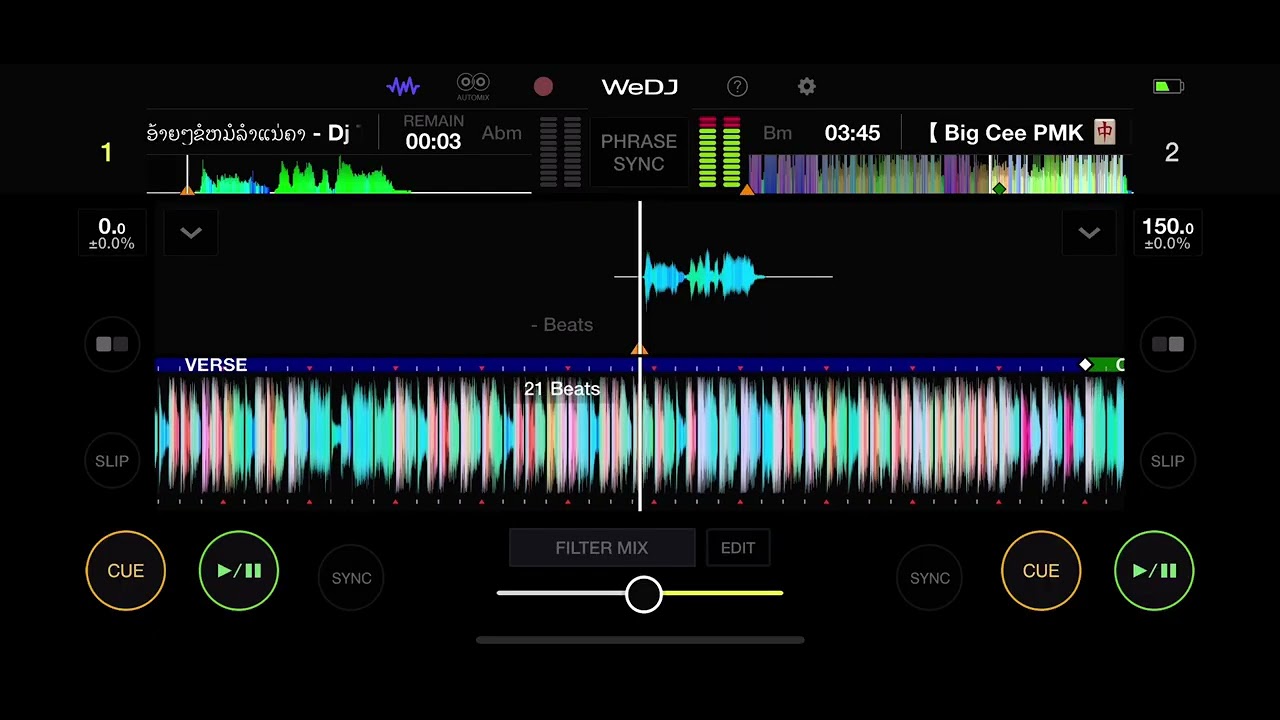Expand deck 2 options chevron
The height and width of the screenshot is (720, 1280).
pos(1089,233)
